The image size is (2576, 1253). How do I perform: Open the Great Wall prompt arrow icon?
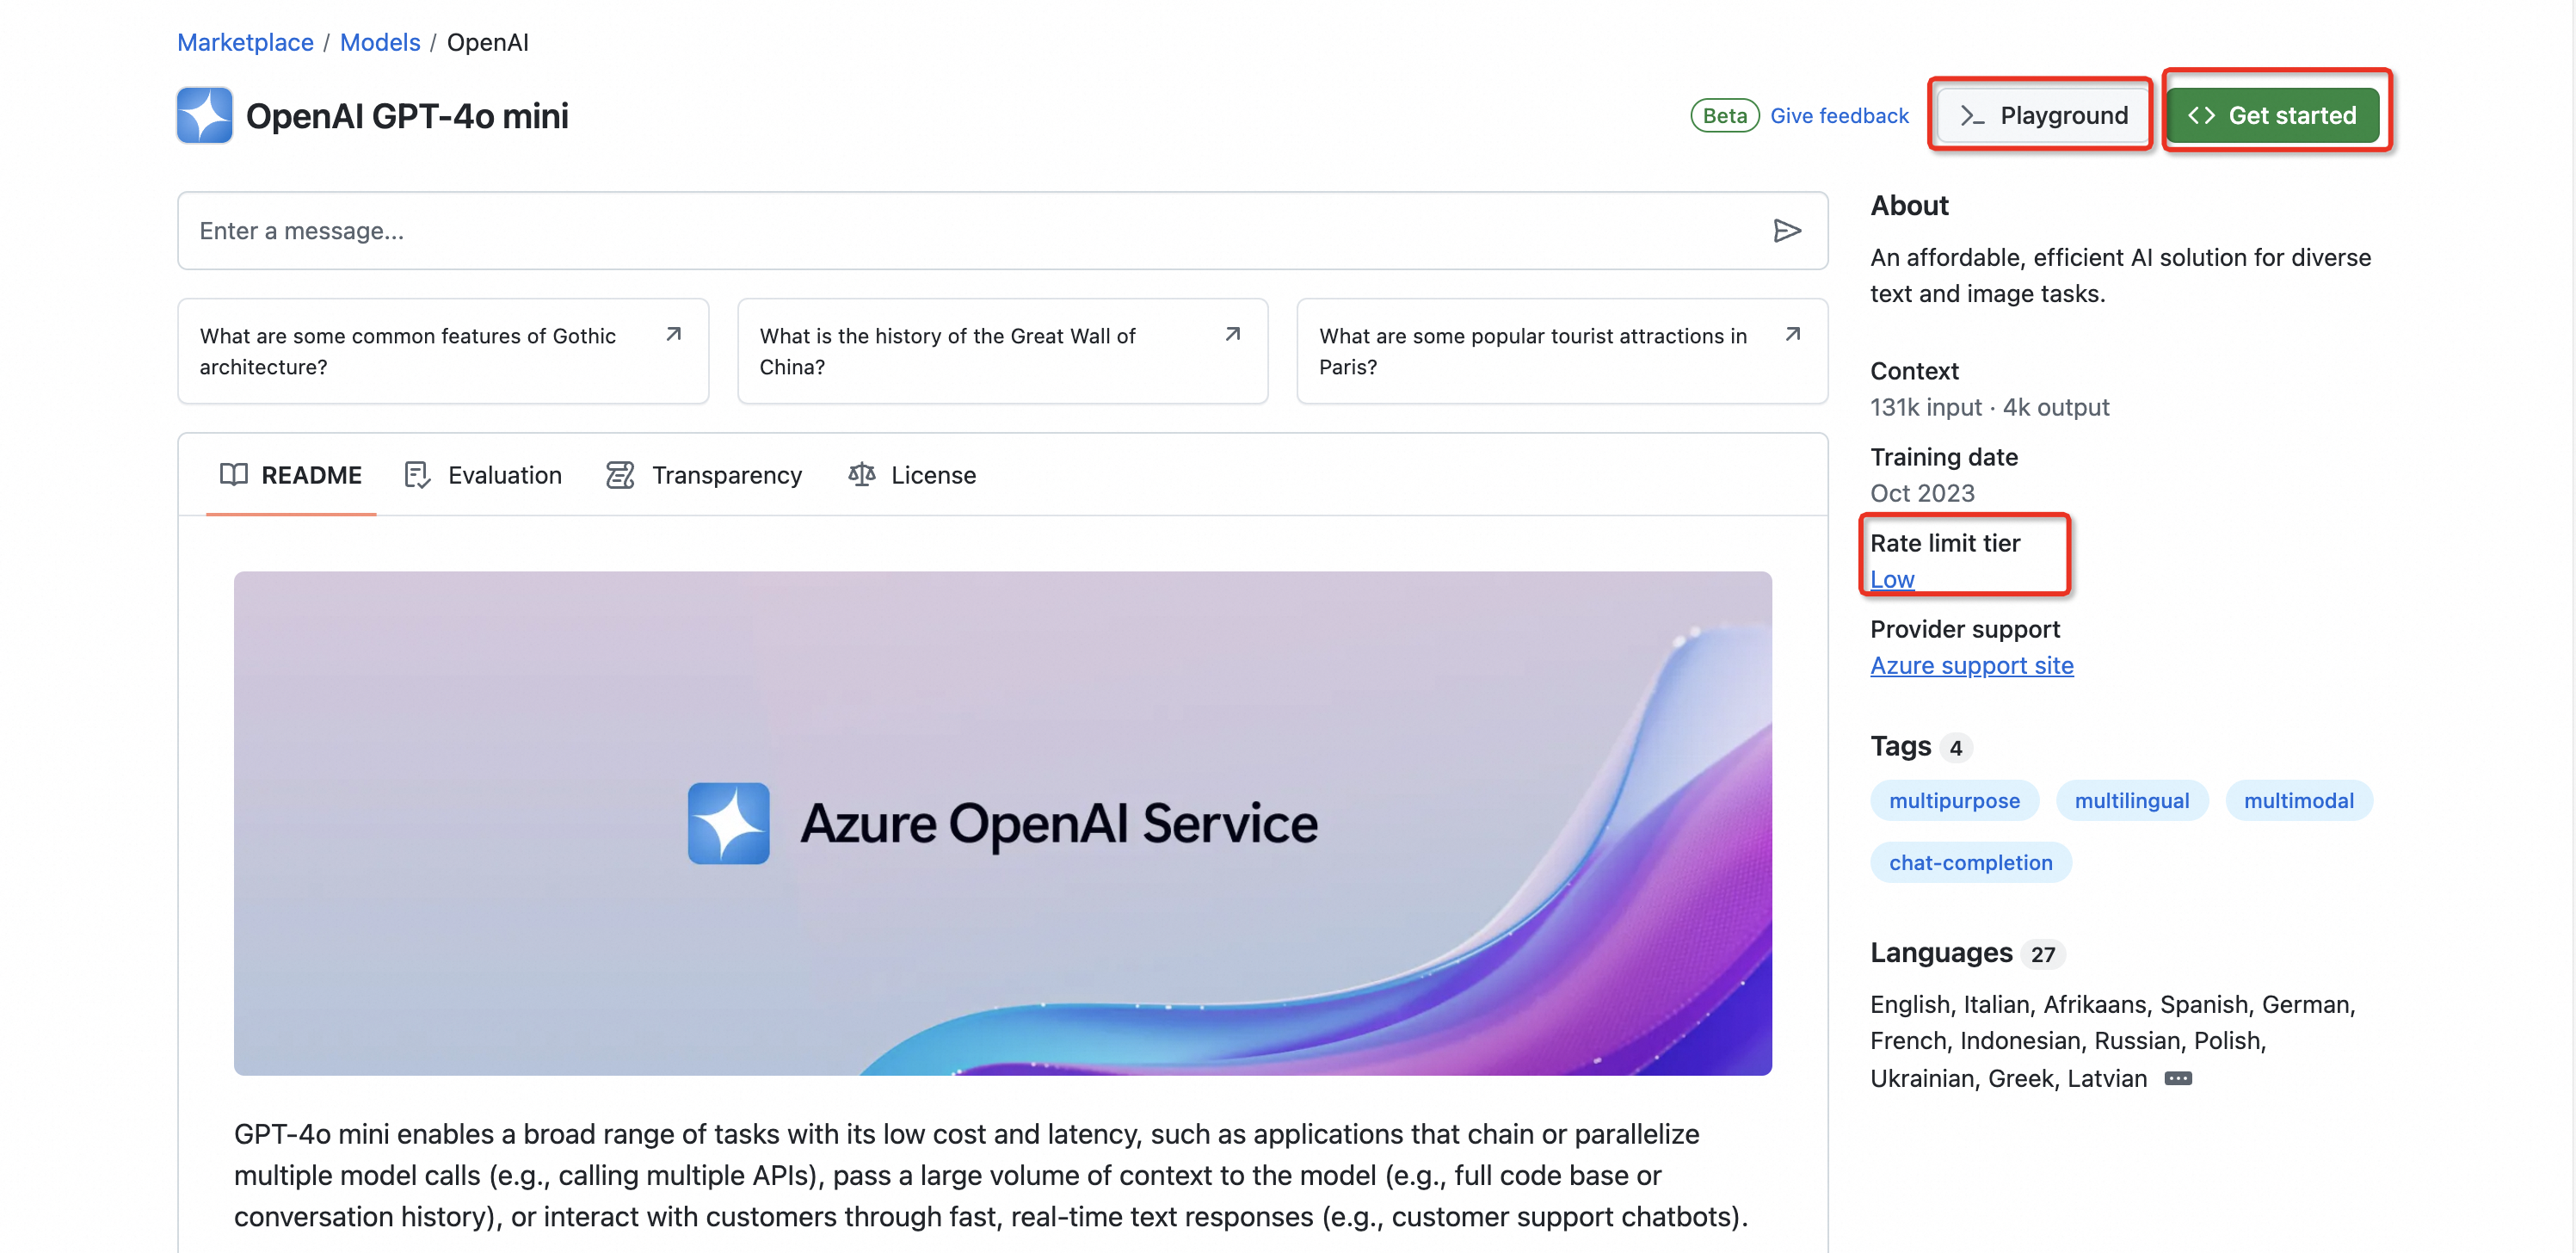(x=1233, y=334)
